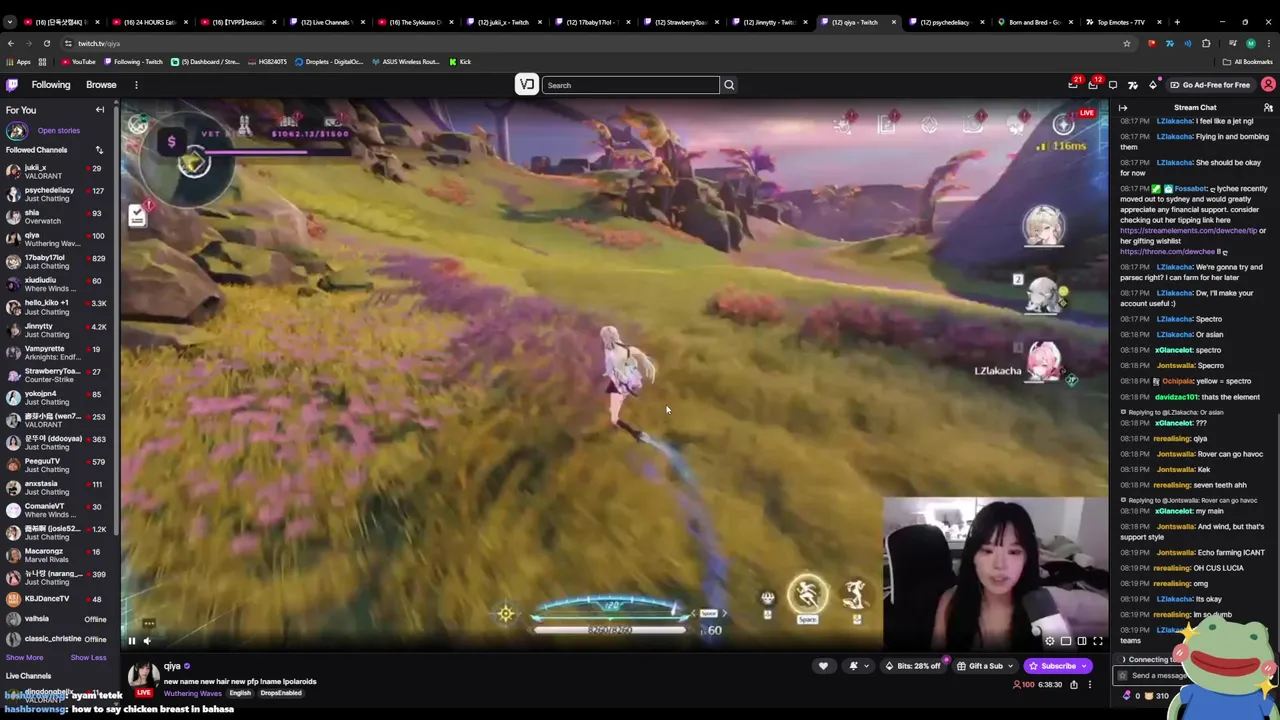Open the notifications inbox with badge 12

point(1093,85)
